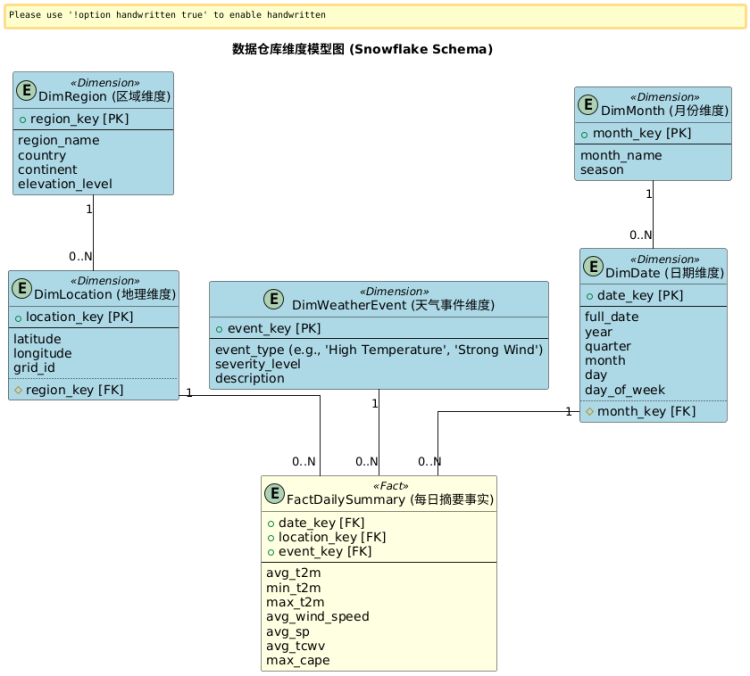The image size is (750, 676).
Task: Click the diamond marker beside region_key [FK]
Action: pyautogui.click(x=18, y=390)
